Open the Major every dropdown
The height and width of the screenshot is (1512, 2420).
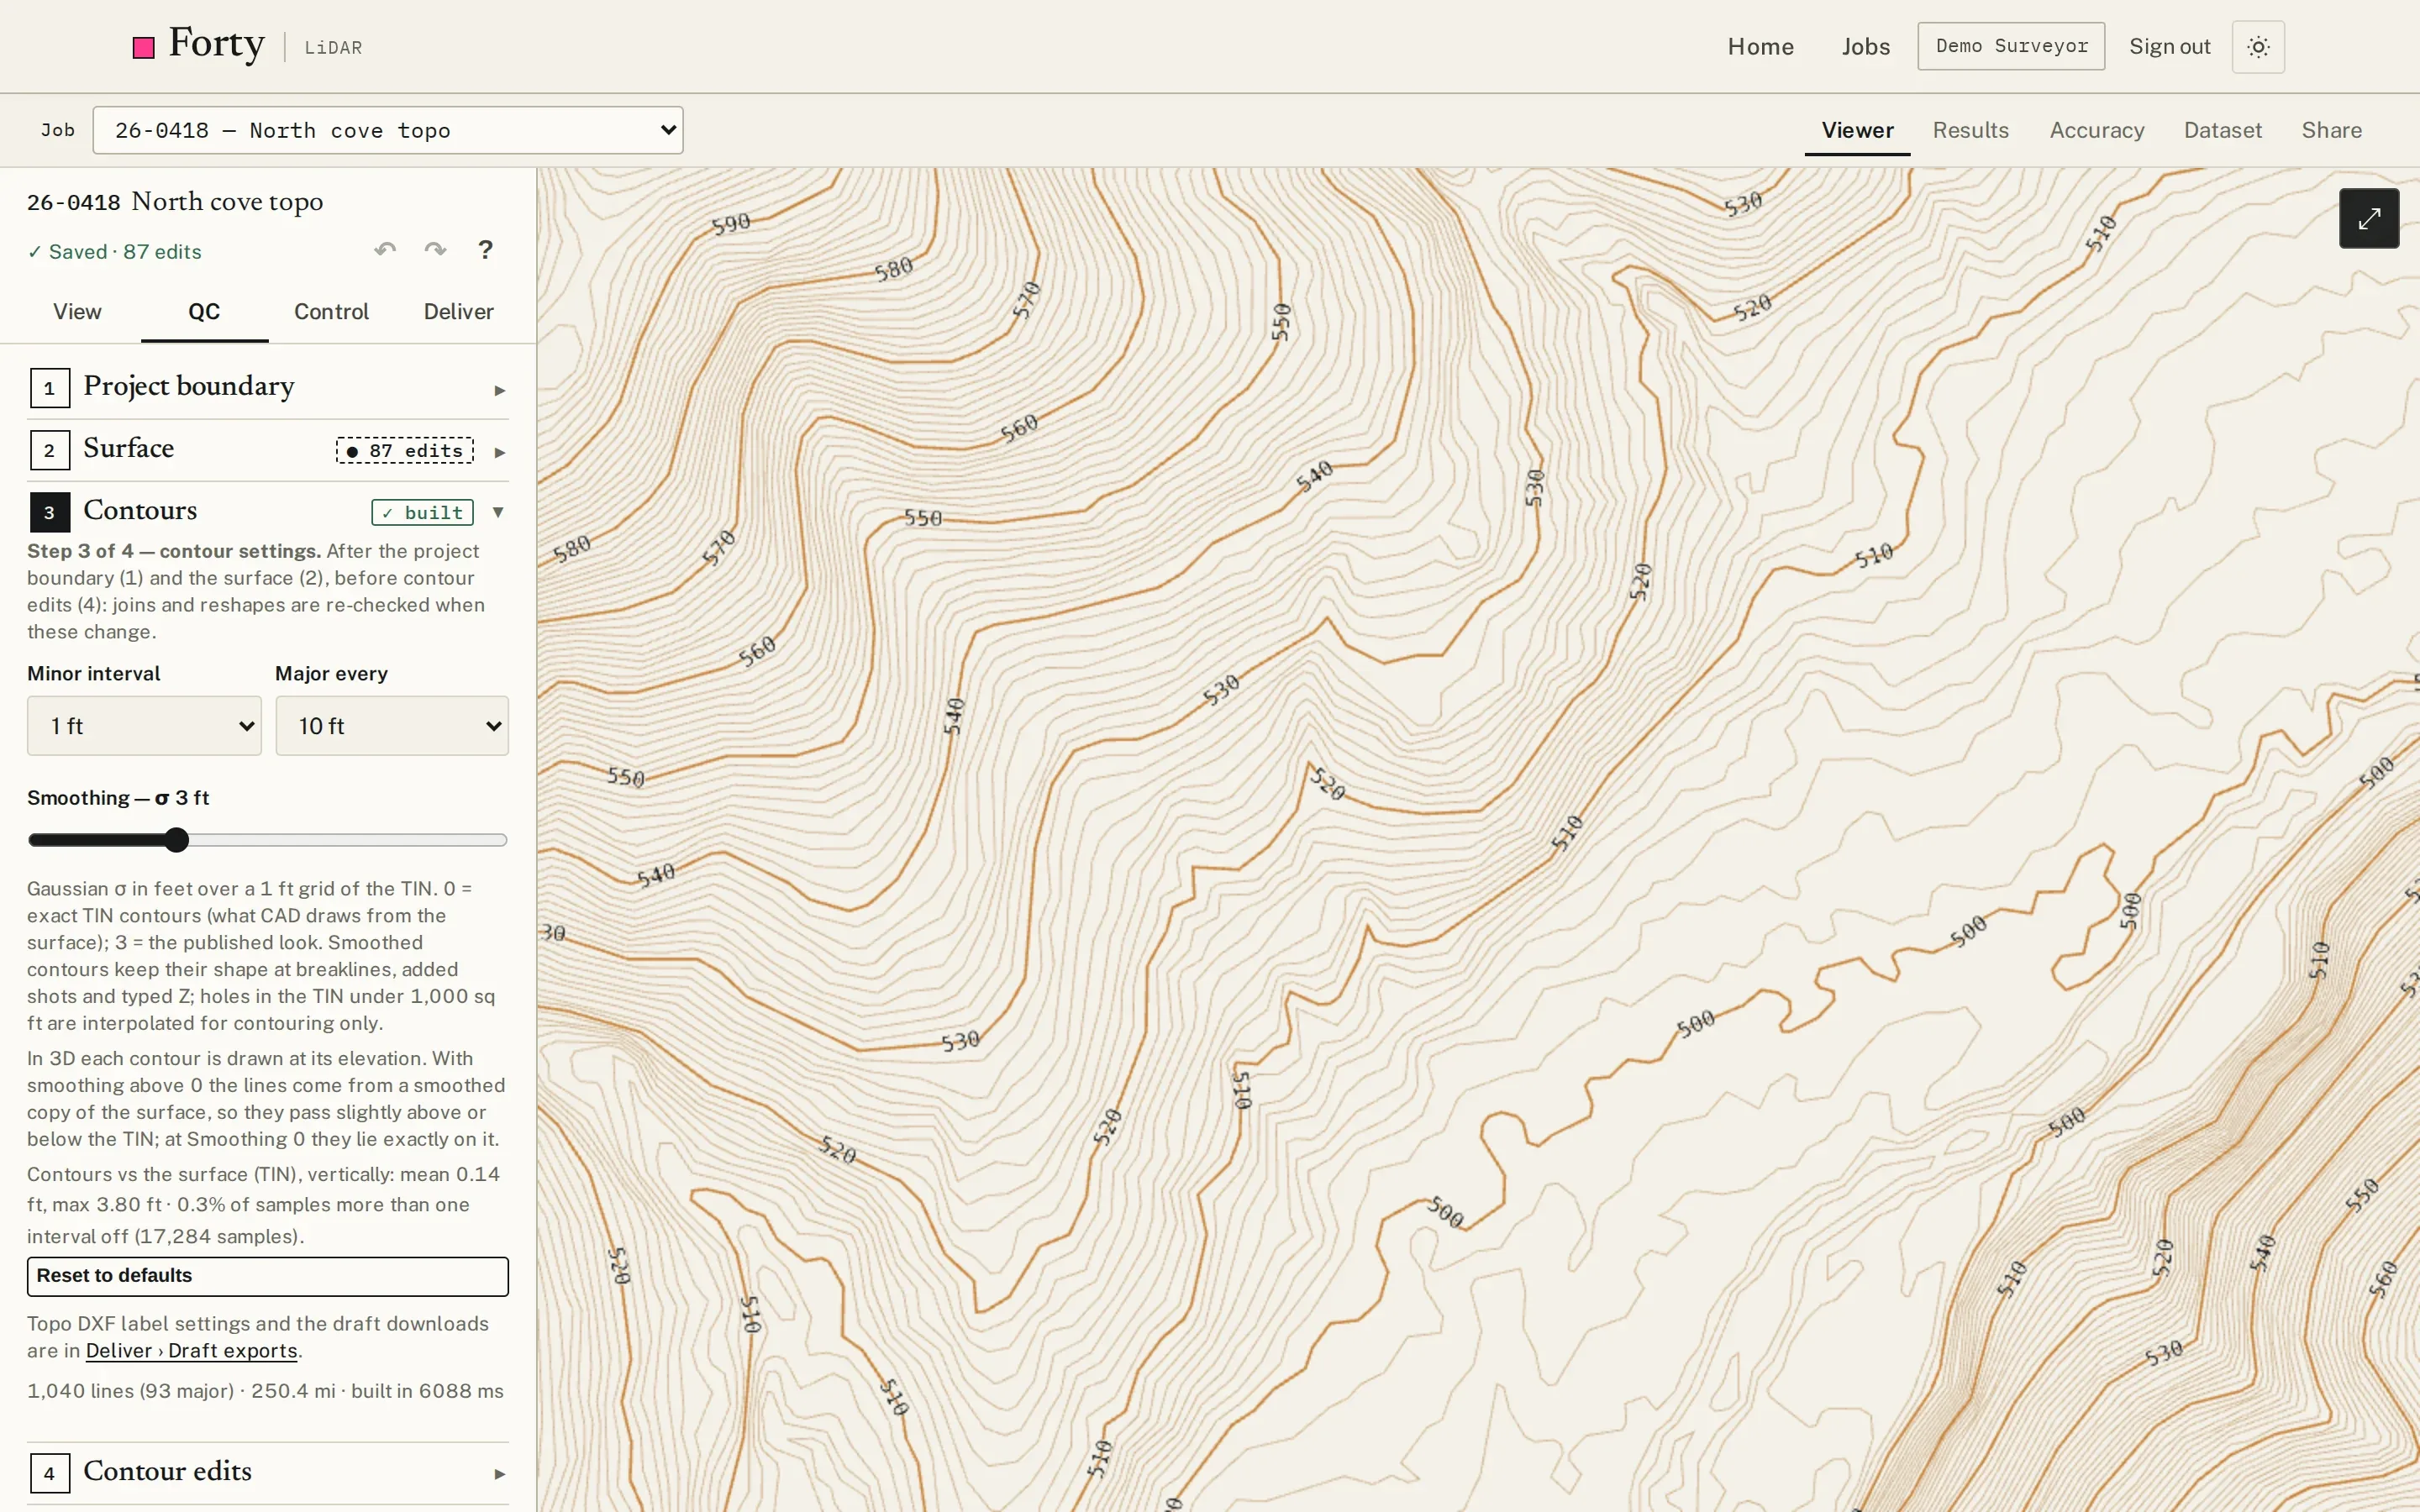[x=392, y=725]
